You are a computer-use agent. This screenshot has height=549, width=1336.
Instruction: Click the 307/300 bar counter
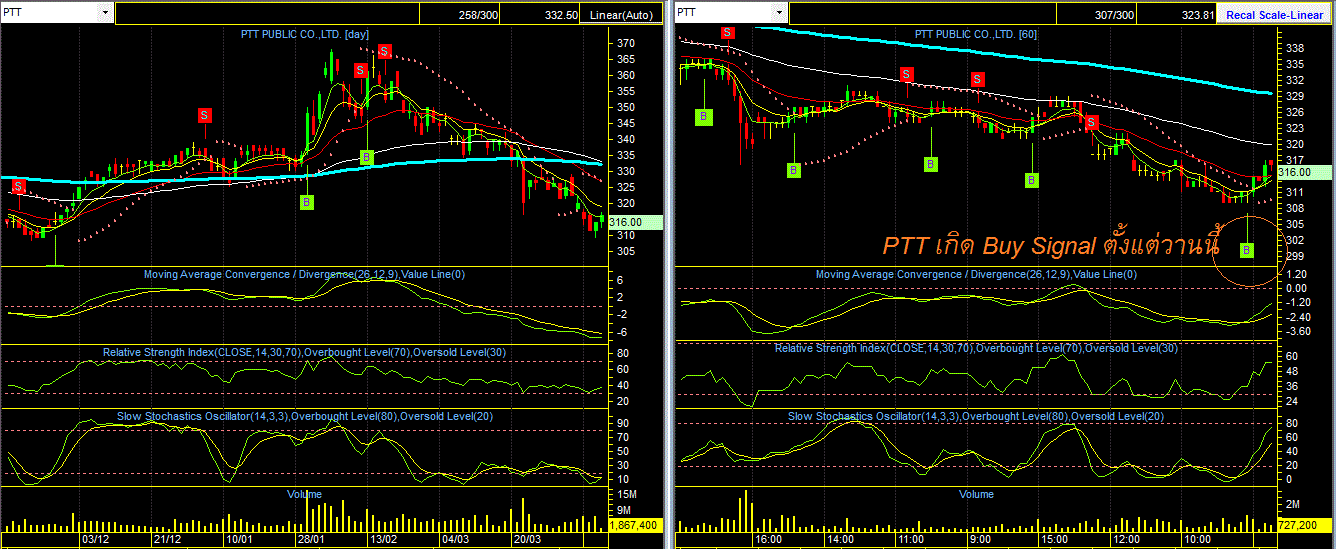pos(1114,15)
